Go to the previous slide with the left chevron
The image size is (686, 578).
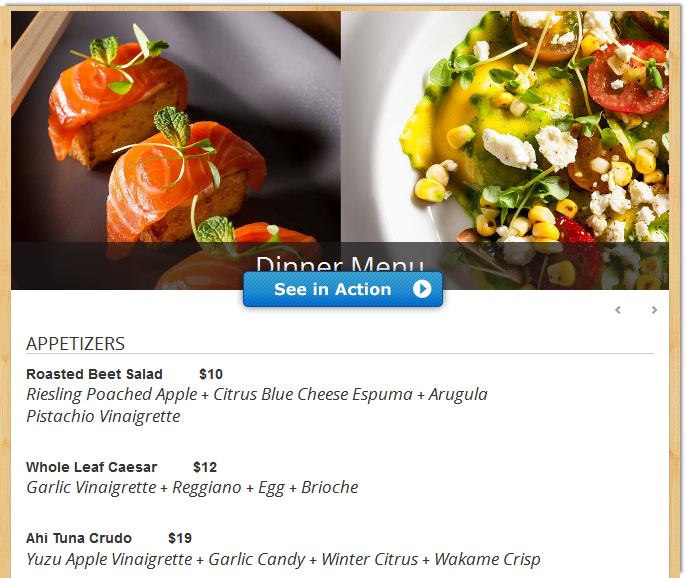618,310
